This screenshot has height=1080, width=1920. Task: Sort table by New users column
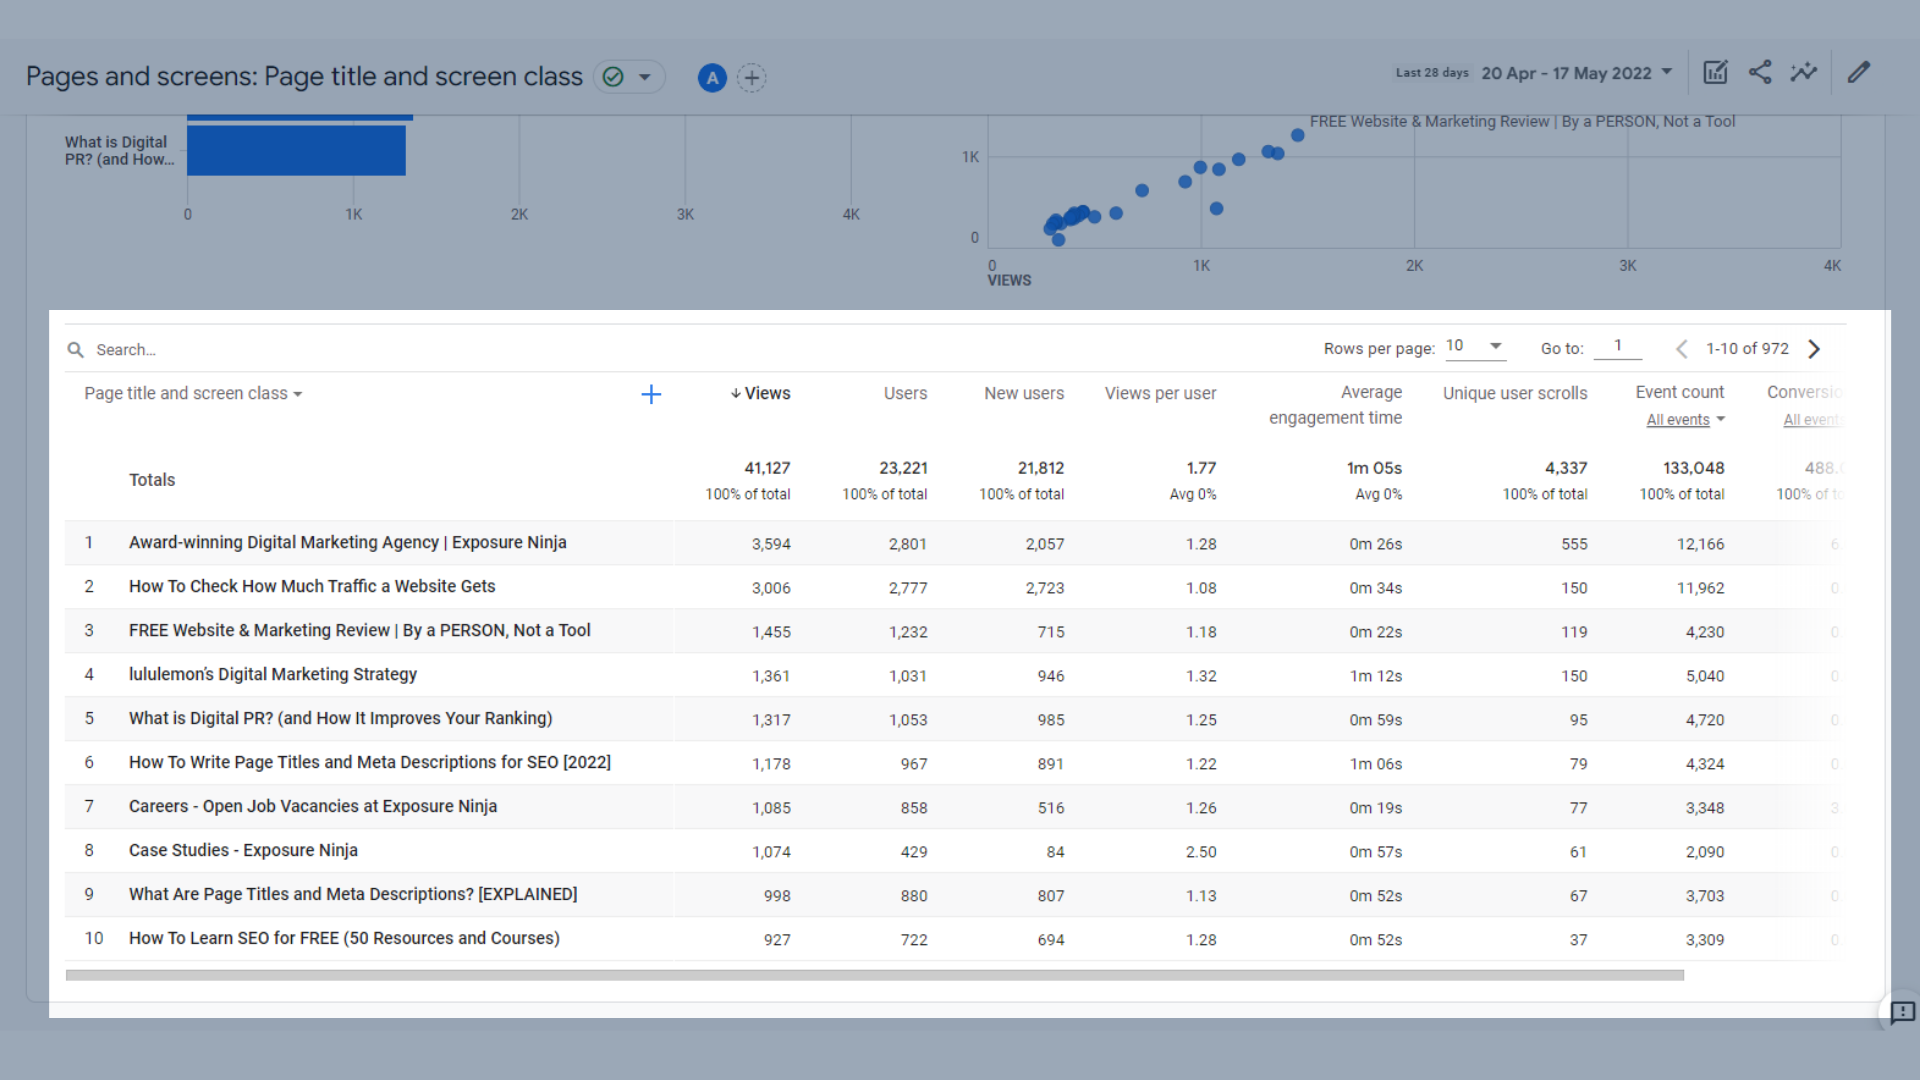1023,394
